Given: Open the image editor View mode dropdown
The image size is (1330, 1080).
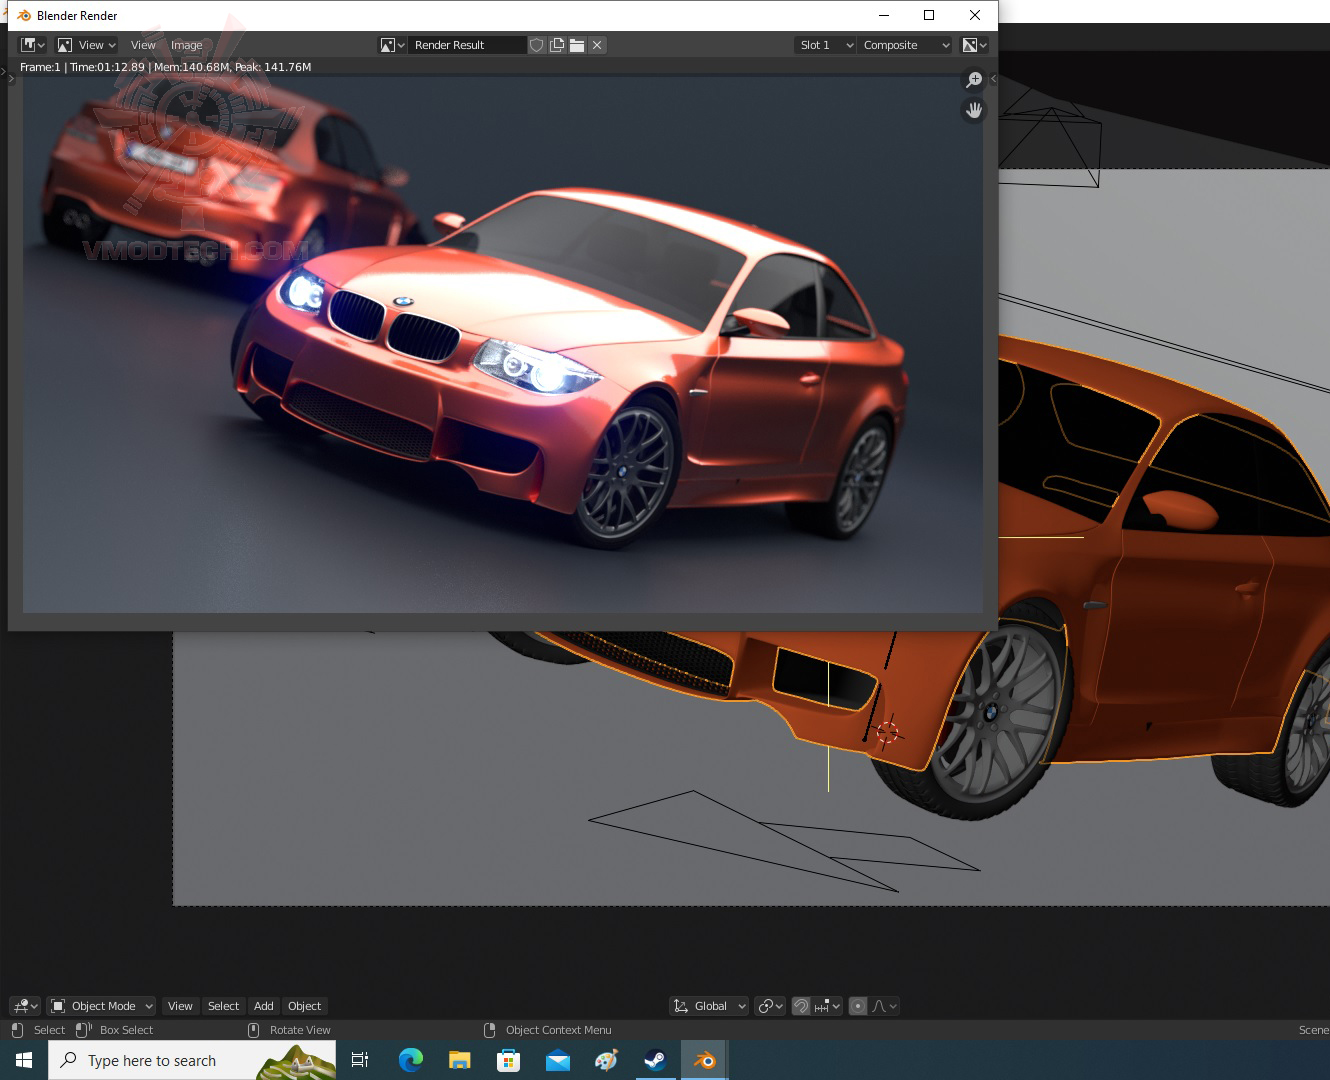Looking at the screenshot, I should pyautogui.click(x=87, y=45).
